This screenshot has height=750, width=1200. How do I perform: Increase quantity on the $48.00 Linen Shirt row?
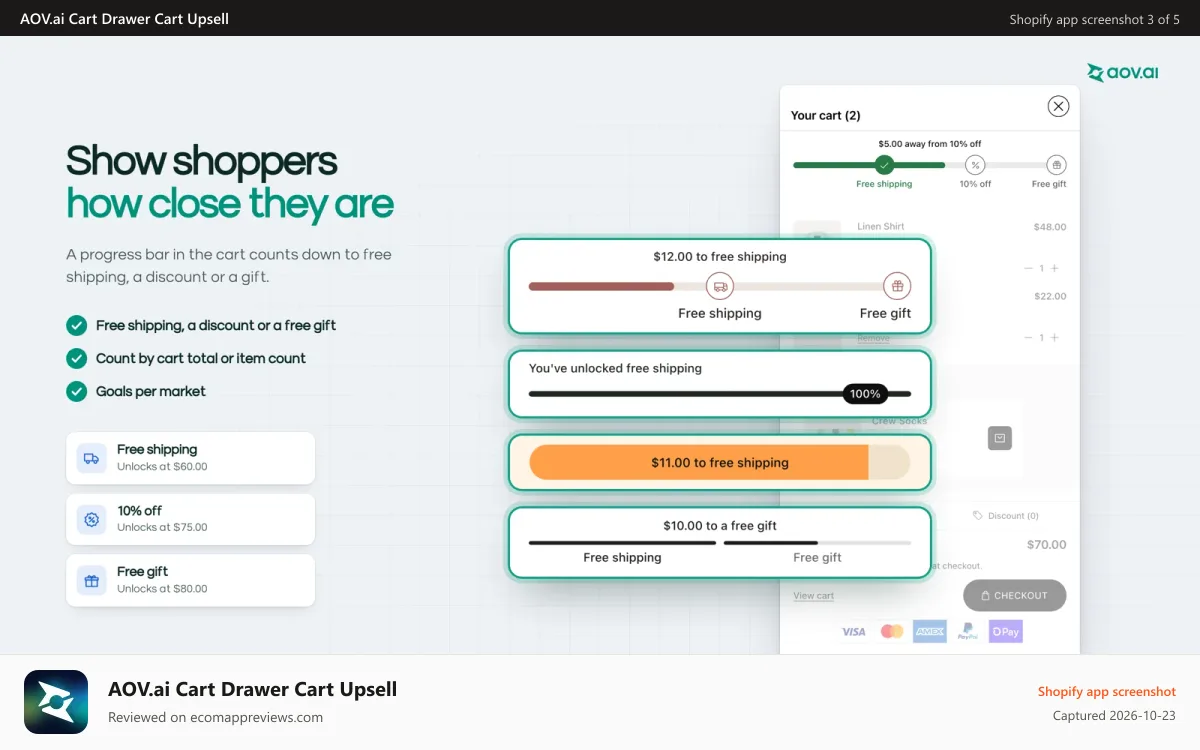(1054, 268)
